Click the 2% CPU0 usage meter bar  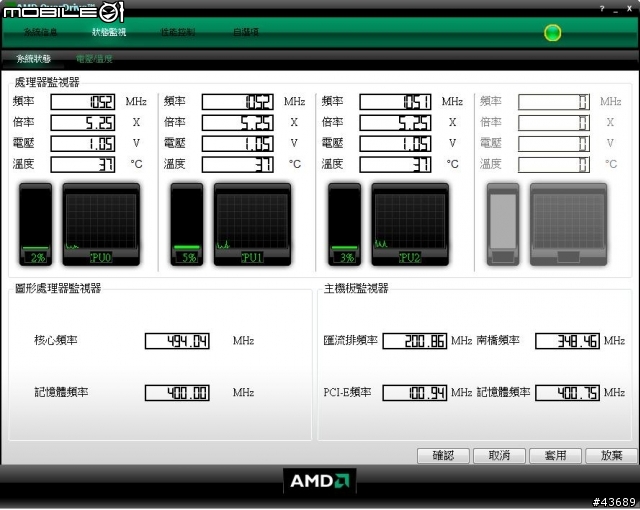(x=36, y=224)
